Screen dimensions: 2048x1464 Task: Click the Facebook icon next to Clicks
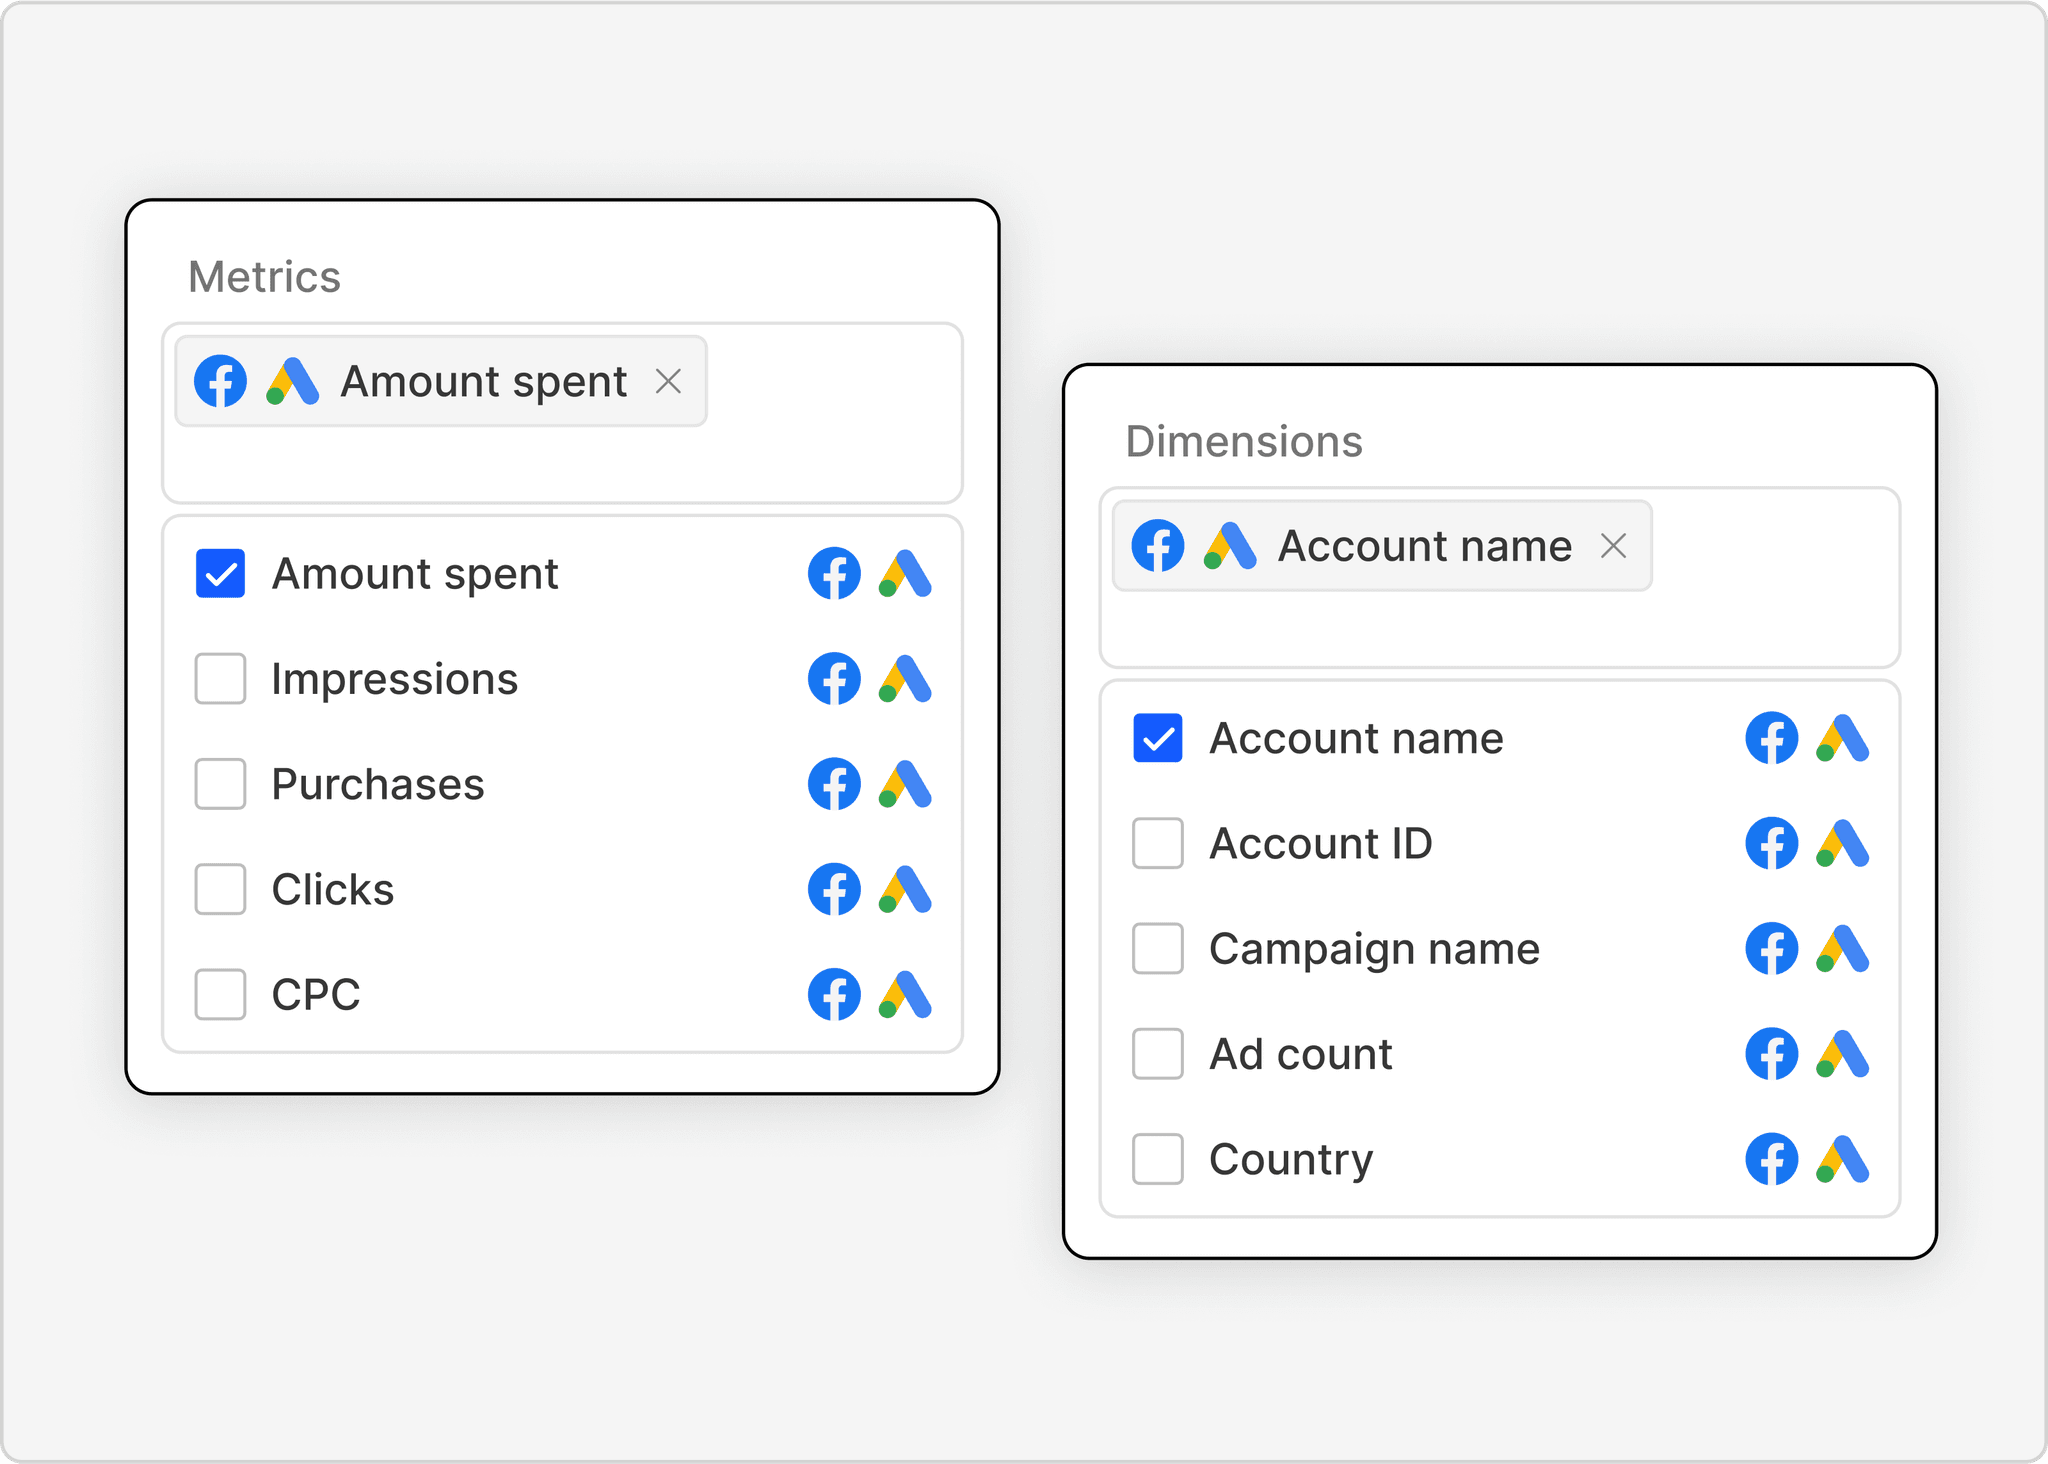click(834, 889)
